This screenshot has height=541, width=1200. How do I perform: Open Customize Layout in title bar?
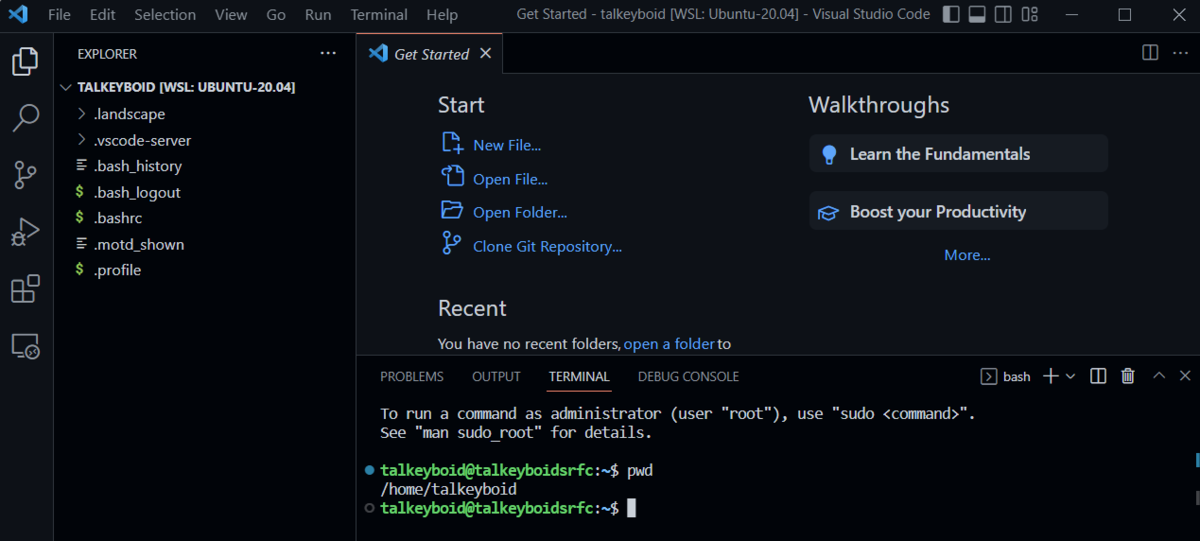click(1029, 15)
